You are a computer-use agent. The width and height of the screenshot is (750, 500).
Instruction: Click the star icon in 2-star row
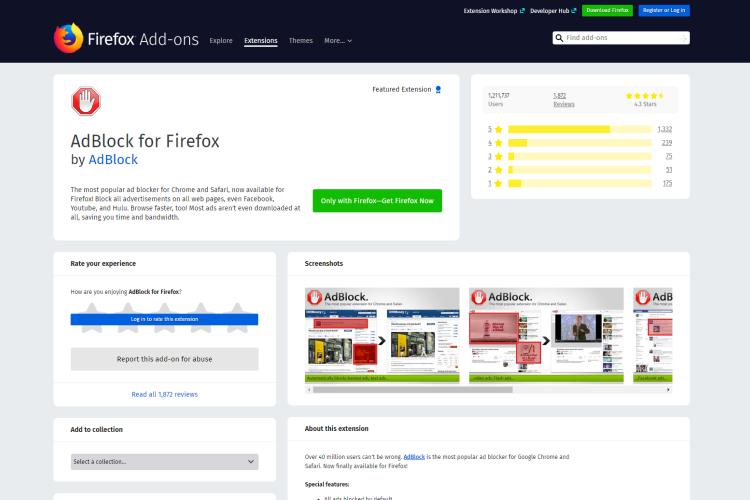click(498, 169)
